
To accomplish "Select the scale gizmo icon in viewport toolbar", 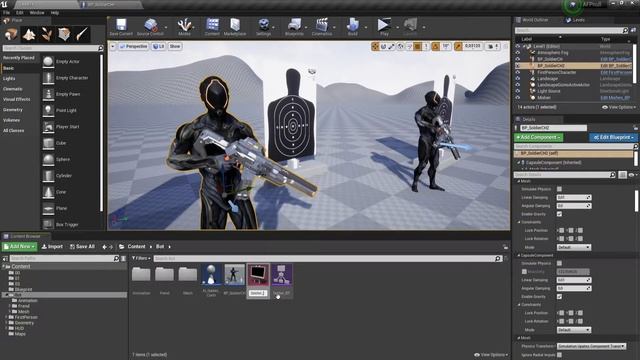I will click(x=391, y=47).
